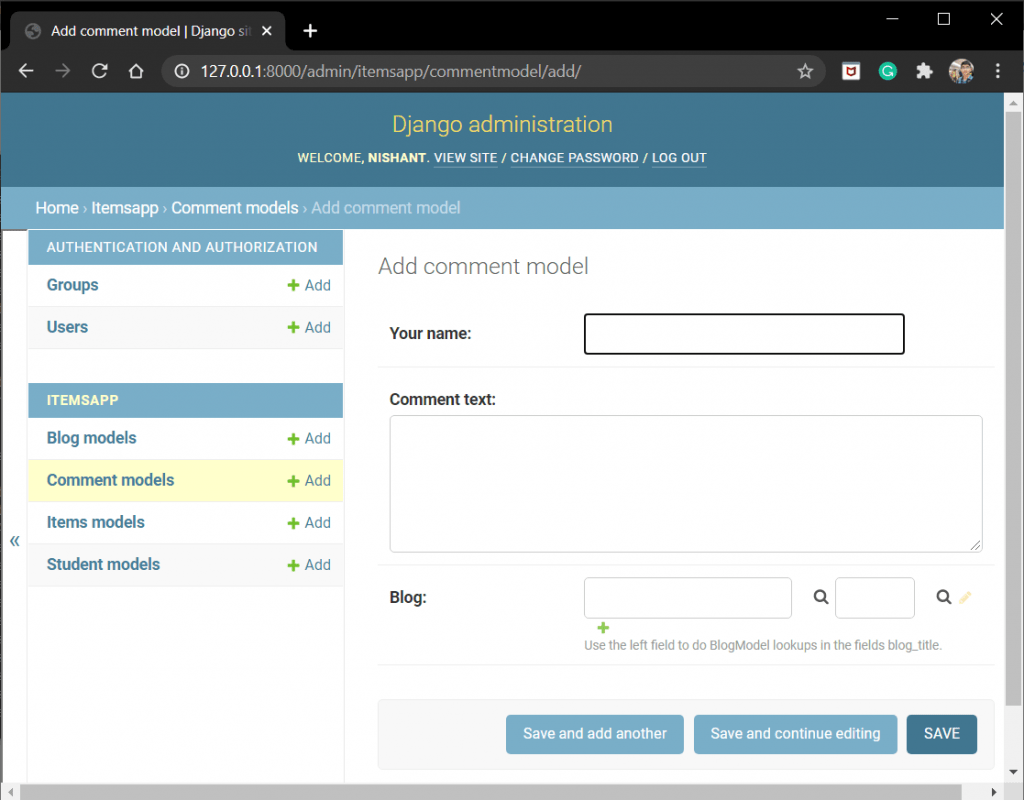Click the second search icon beside the Blog field
Viewport: 1024px width, 800px height.
[x=943, y=596]
